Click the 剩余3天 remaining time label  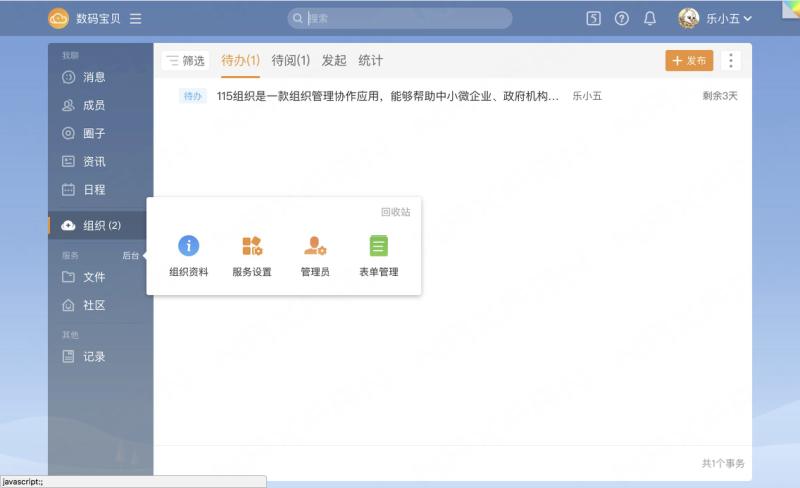pyautogui.click(x=720, y=95)
